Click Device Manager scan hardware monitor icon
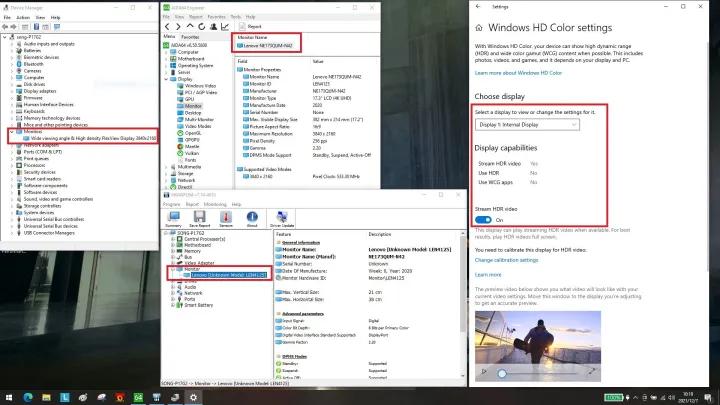Image resolution: width=720 pixels, height=405 pixels. point(57,27)
